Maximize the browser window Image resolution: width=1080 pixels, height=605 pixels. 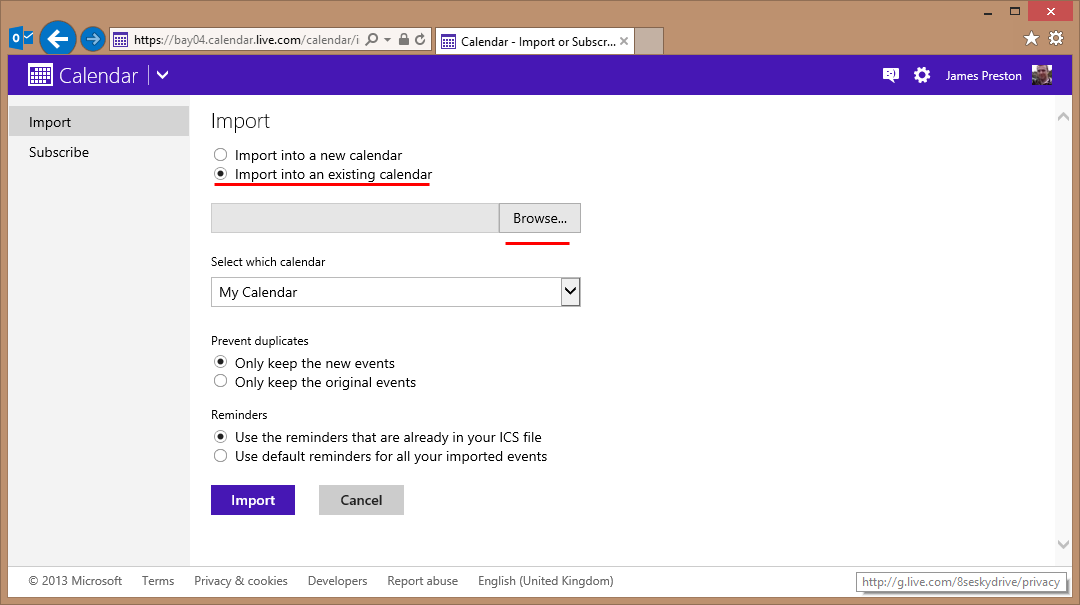(1015, 11)
